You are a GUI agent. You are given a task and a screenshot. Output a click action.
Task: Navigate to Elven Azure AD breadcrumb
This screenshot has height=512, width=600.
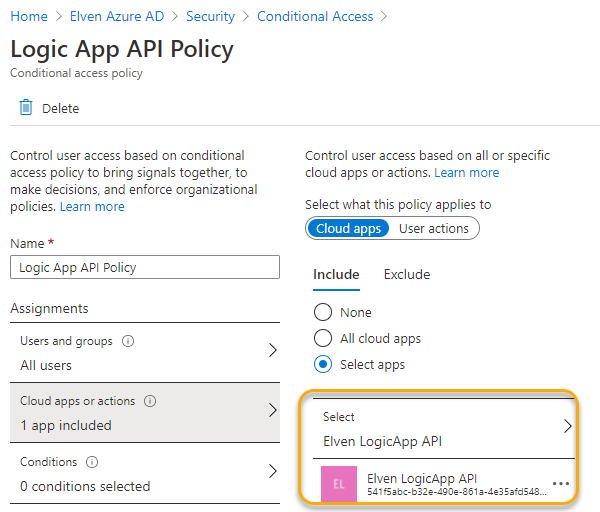117,16
